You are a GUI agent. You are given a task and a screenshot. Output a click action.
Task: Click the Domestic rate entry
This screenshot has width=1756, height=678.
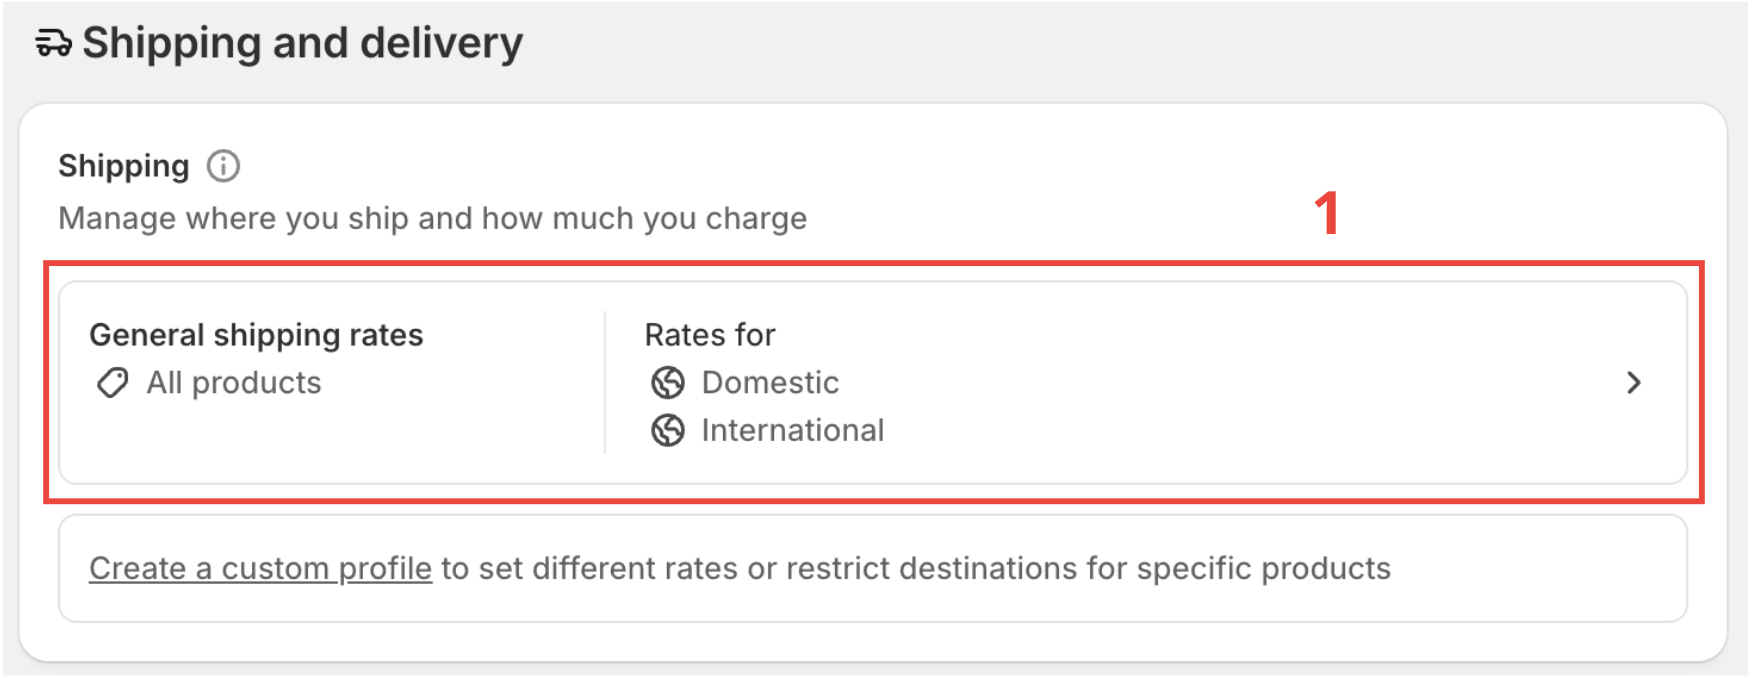click(x=770, y=382)
